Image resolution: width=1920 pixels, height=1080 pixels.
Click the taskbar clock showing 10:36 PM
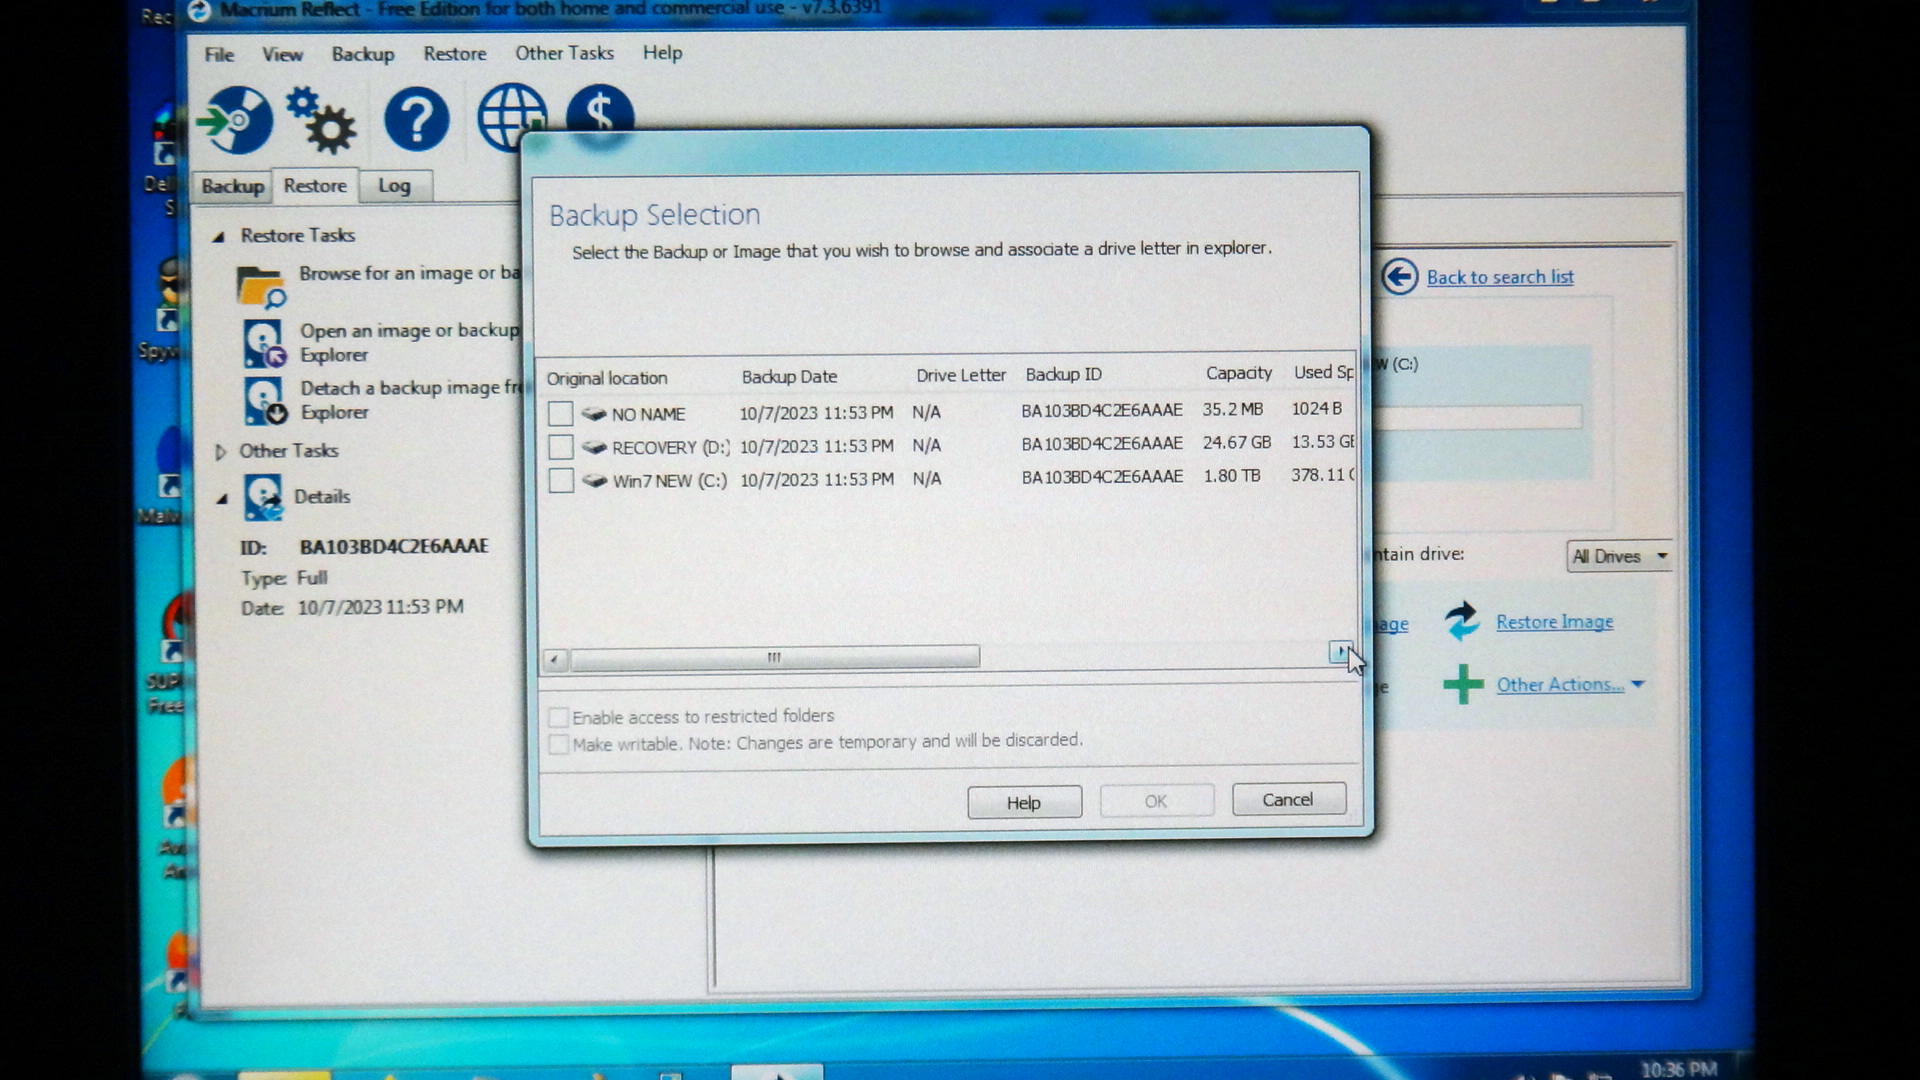coord(1679,1069)
